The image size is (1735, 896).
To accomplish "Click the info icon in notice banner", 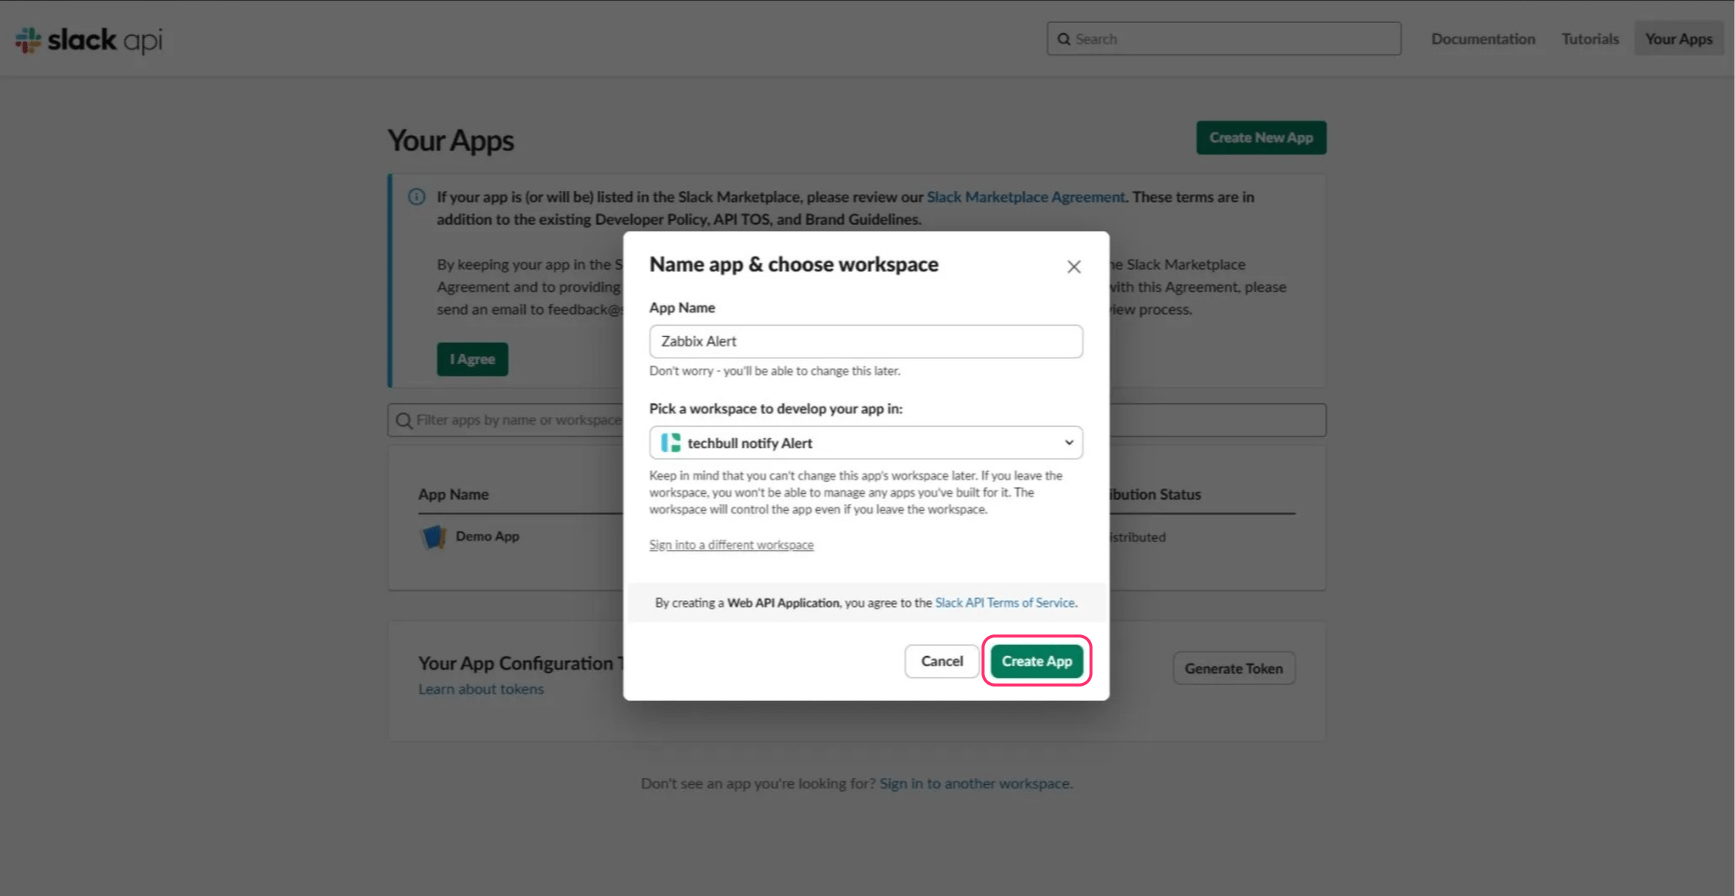I will pyautogui.click(x=417, y=197).
